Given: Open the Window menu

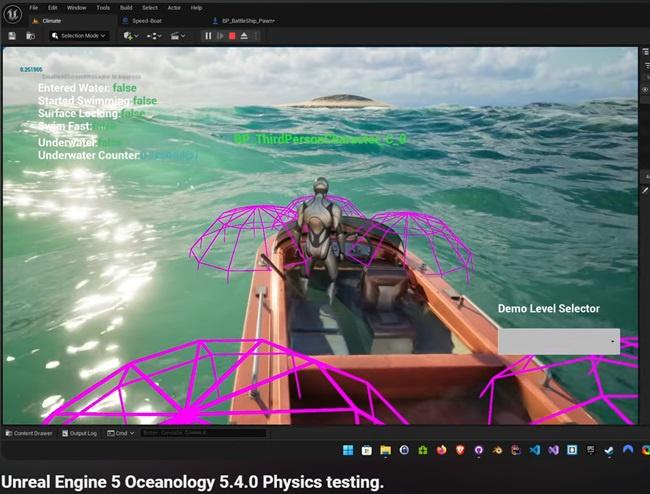Looking at the screenshot, I should [77, 8].
